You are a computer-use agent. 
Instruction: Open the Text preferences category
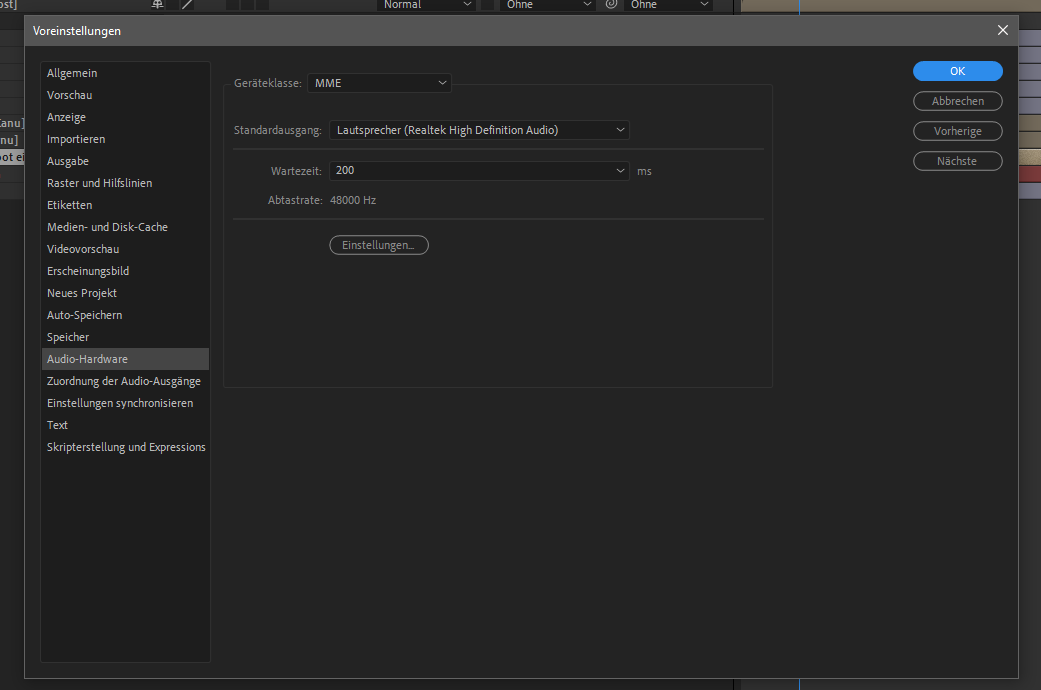(x=125, y=425)
